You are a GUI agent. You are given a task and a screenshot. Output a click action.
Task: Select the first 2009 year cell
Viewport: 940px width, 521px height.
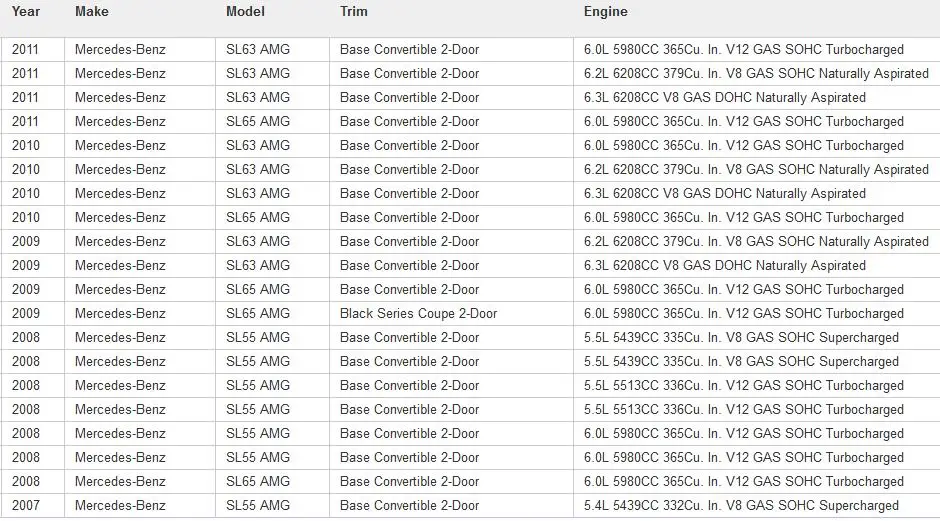tap(33, 242)
